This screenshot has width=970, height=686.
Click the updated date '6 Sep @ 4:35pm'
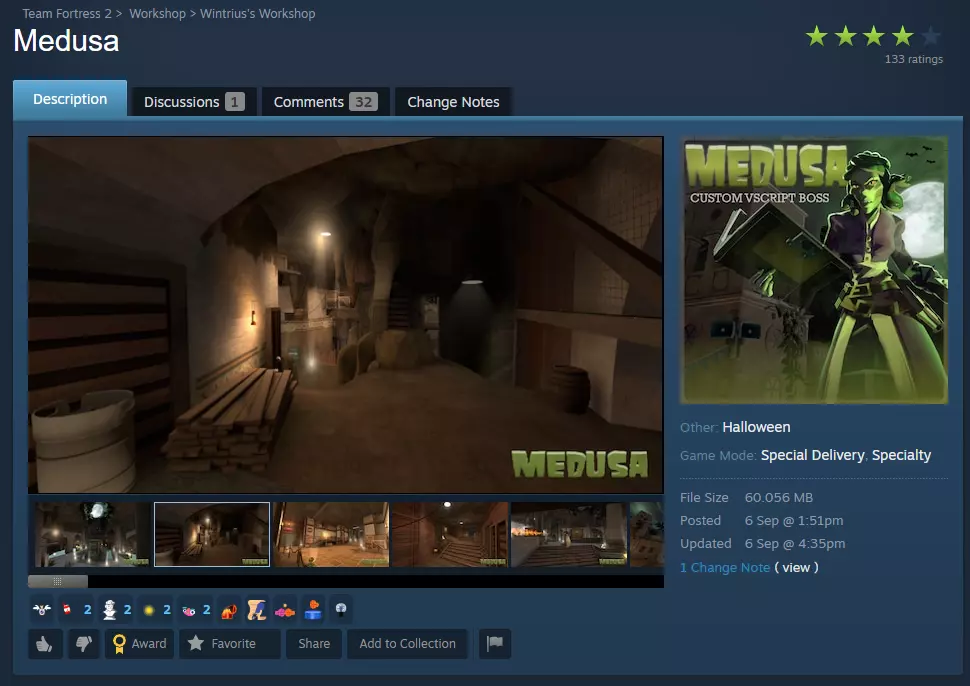point(794,544)
